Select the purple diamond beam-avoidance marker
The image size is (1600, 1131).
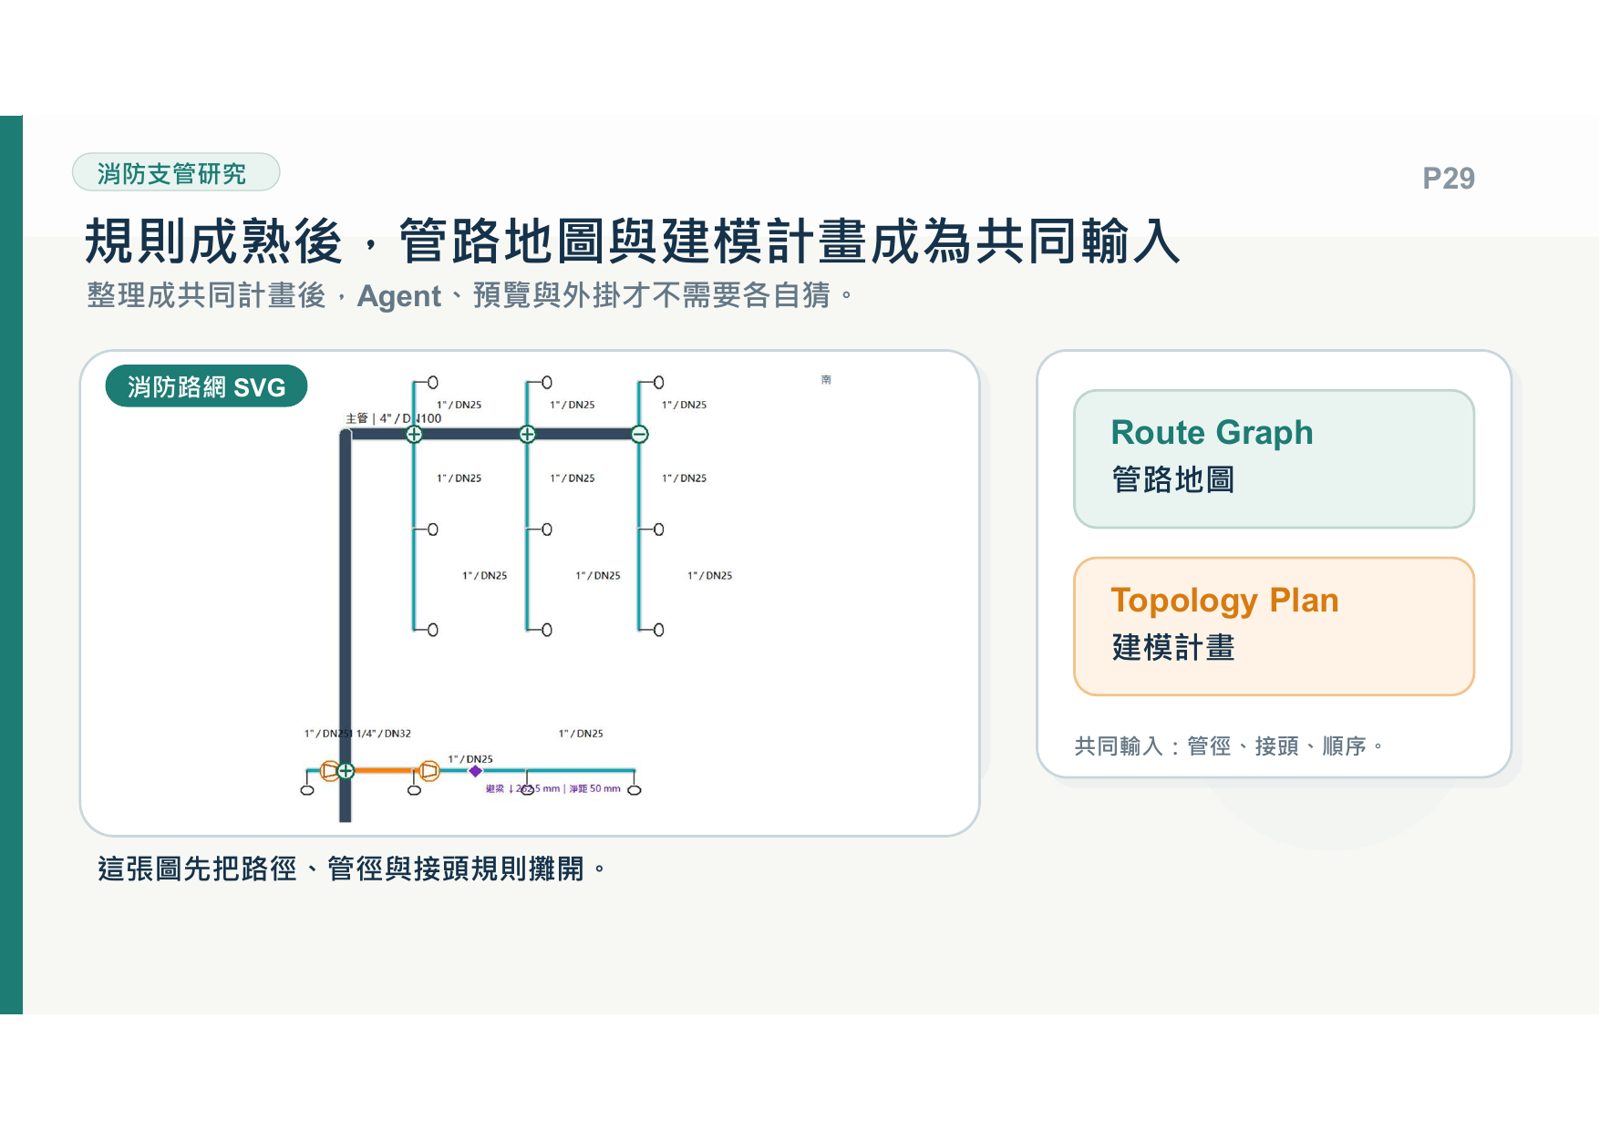point(476,771)
